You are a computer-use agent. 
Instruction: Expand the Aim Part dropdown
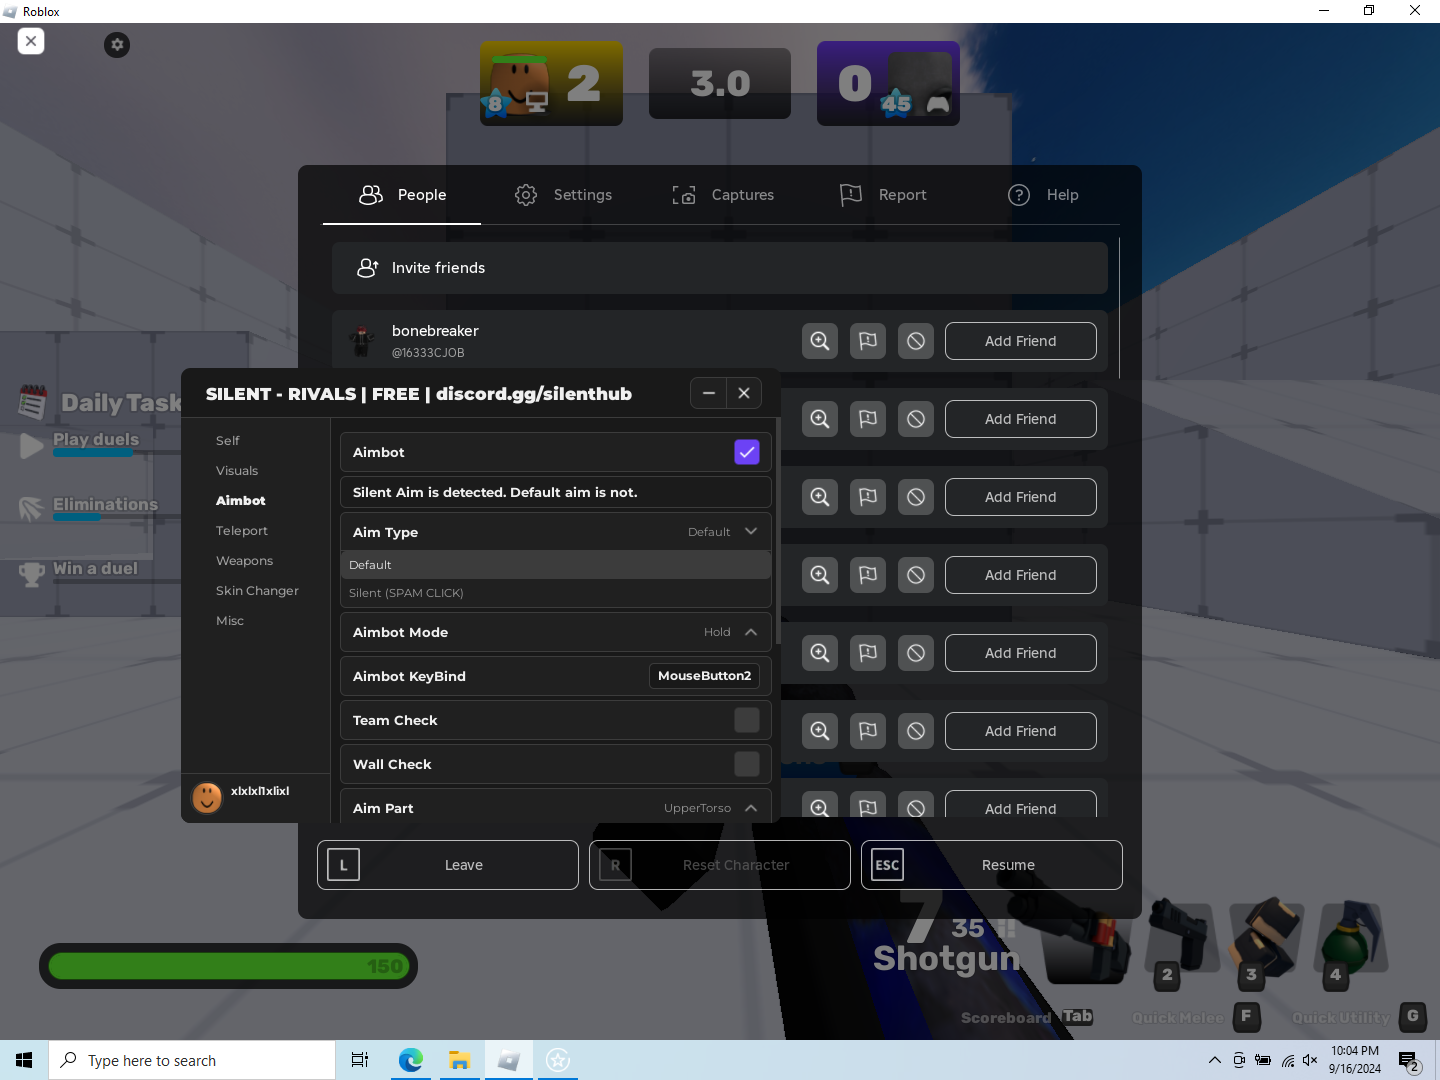[x=751, y=808]
